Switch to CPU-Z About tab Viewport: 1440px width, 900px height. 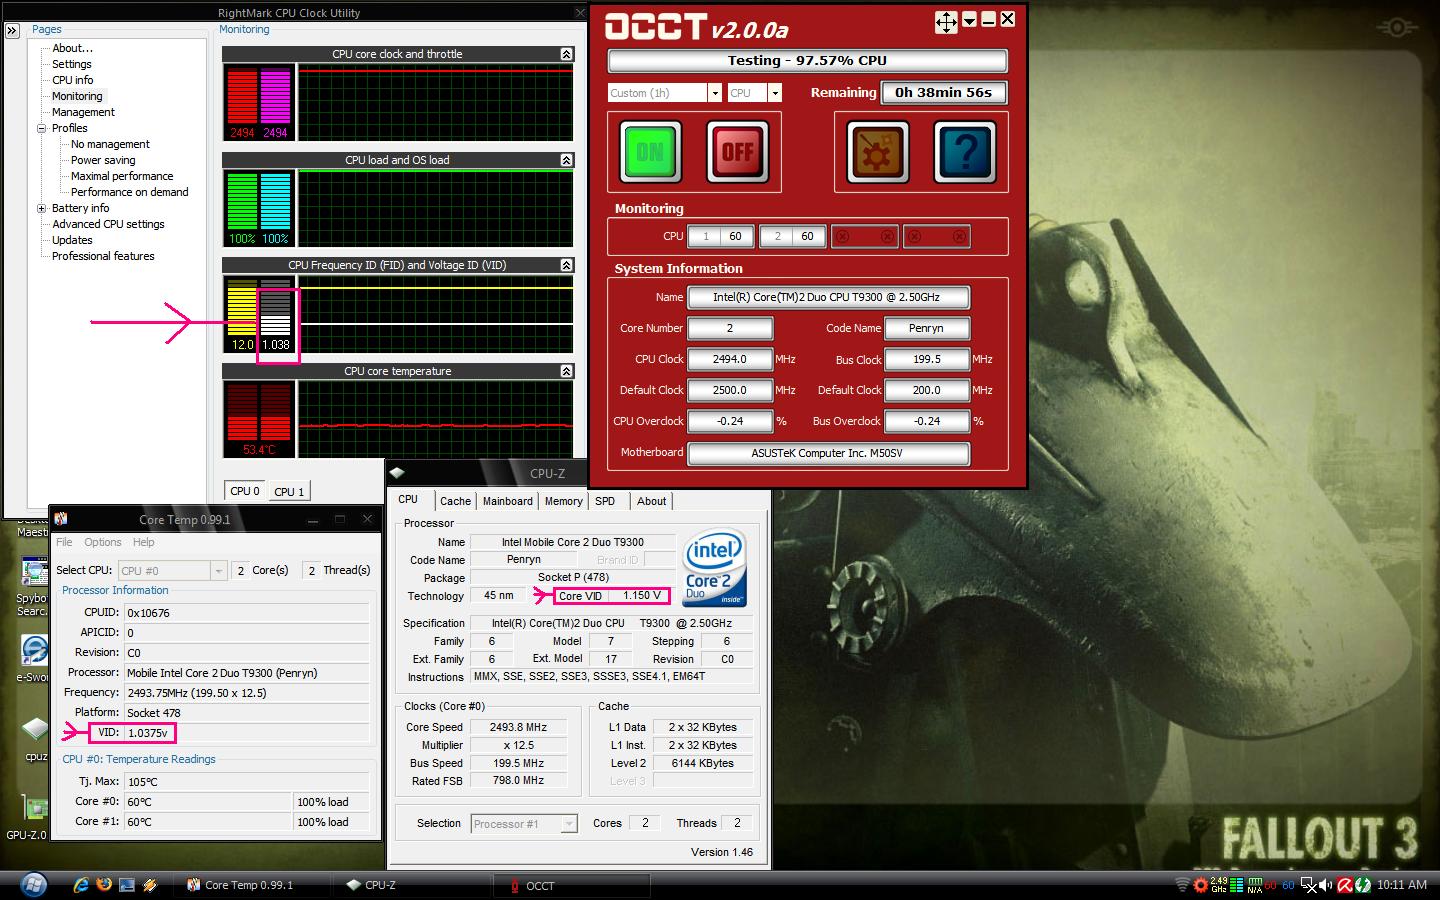(x=652, y=501)
